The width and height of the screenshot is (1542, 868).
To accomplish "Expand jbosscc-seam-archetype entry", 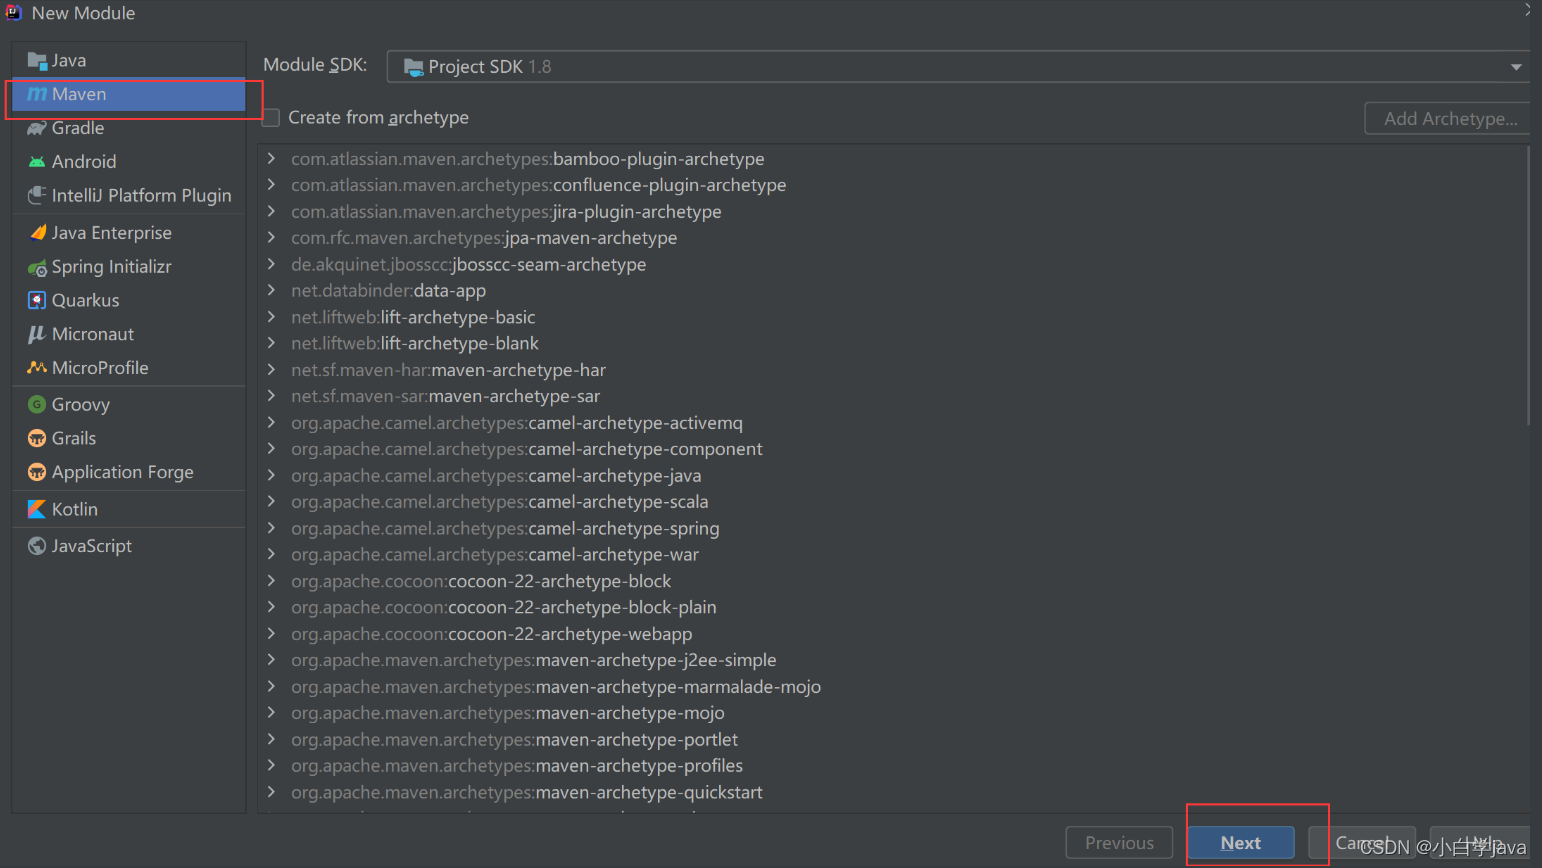I will coord(271,265).
